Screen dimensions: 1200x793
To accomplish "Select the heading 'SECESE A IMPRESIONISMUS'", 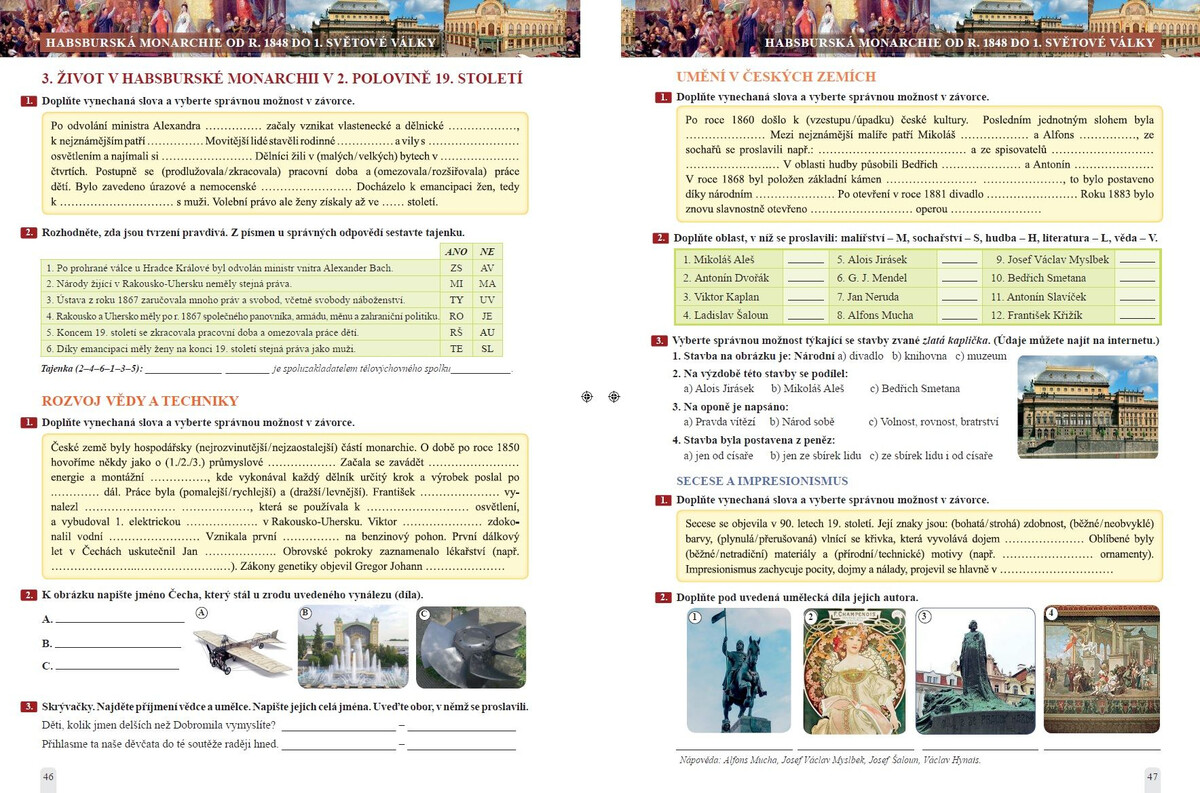I will (x=762, y=481).
